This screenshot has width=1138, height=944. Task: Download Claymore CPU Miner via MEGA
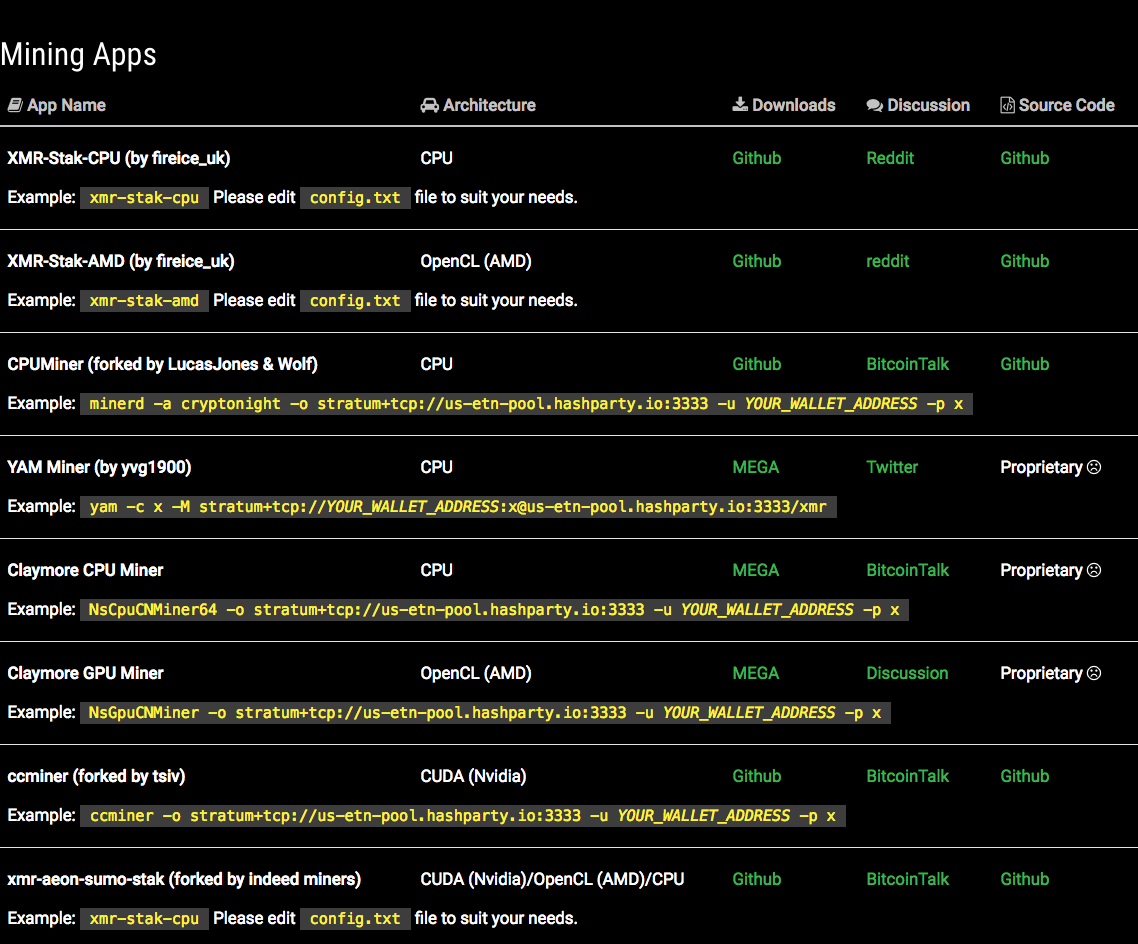click(x=755, y=570)
